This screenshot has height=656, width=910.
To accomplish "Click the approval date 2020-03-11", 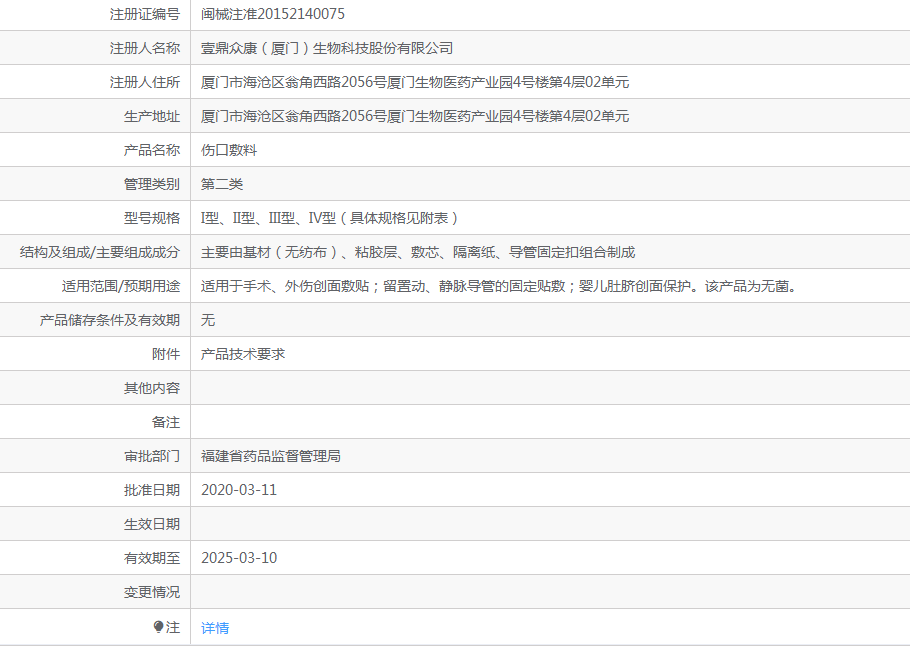I will 239,490.
